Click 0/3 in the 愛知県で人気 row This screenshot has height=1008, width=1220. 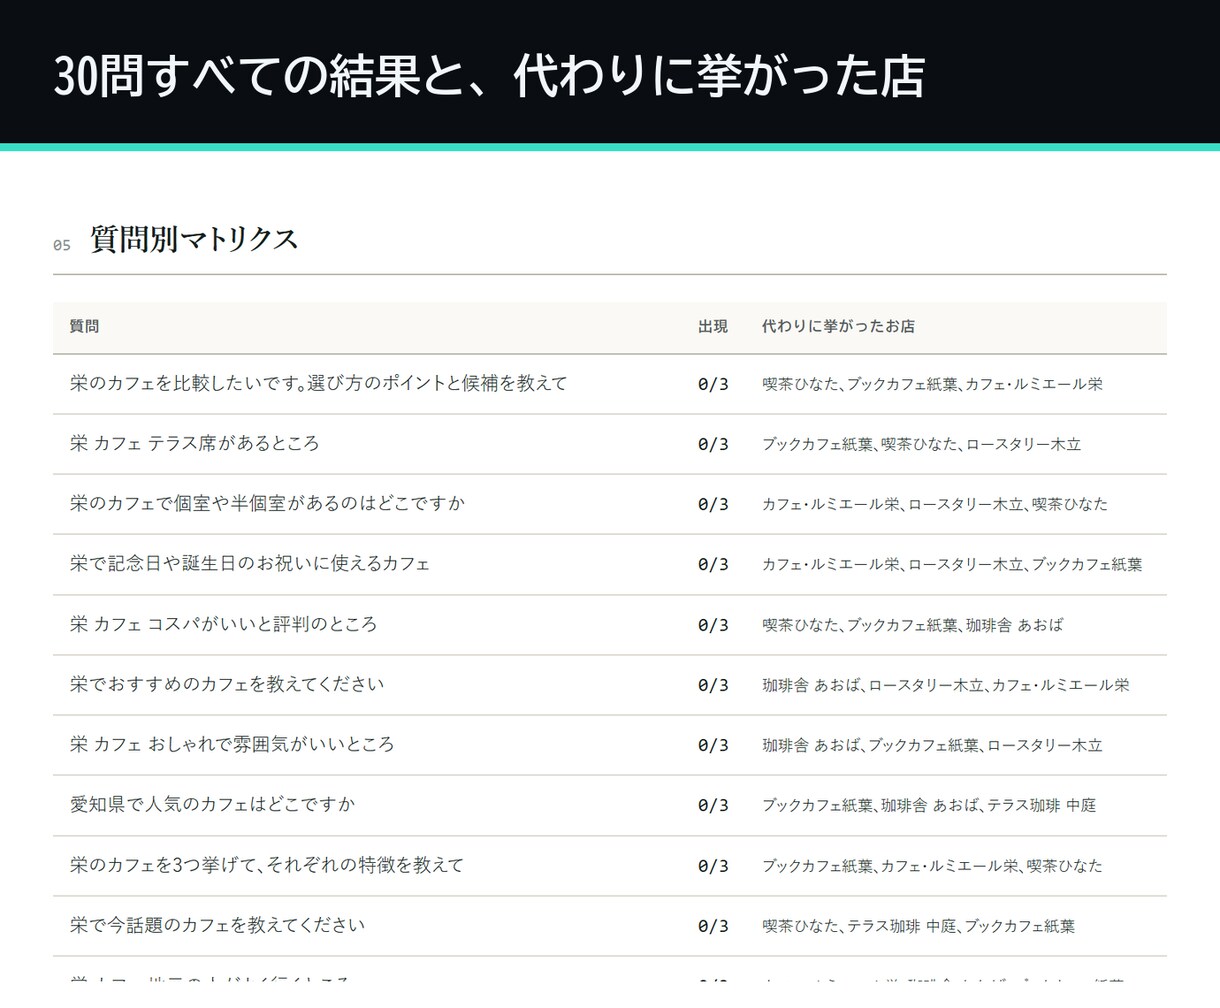pos(713,805)
